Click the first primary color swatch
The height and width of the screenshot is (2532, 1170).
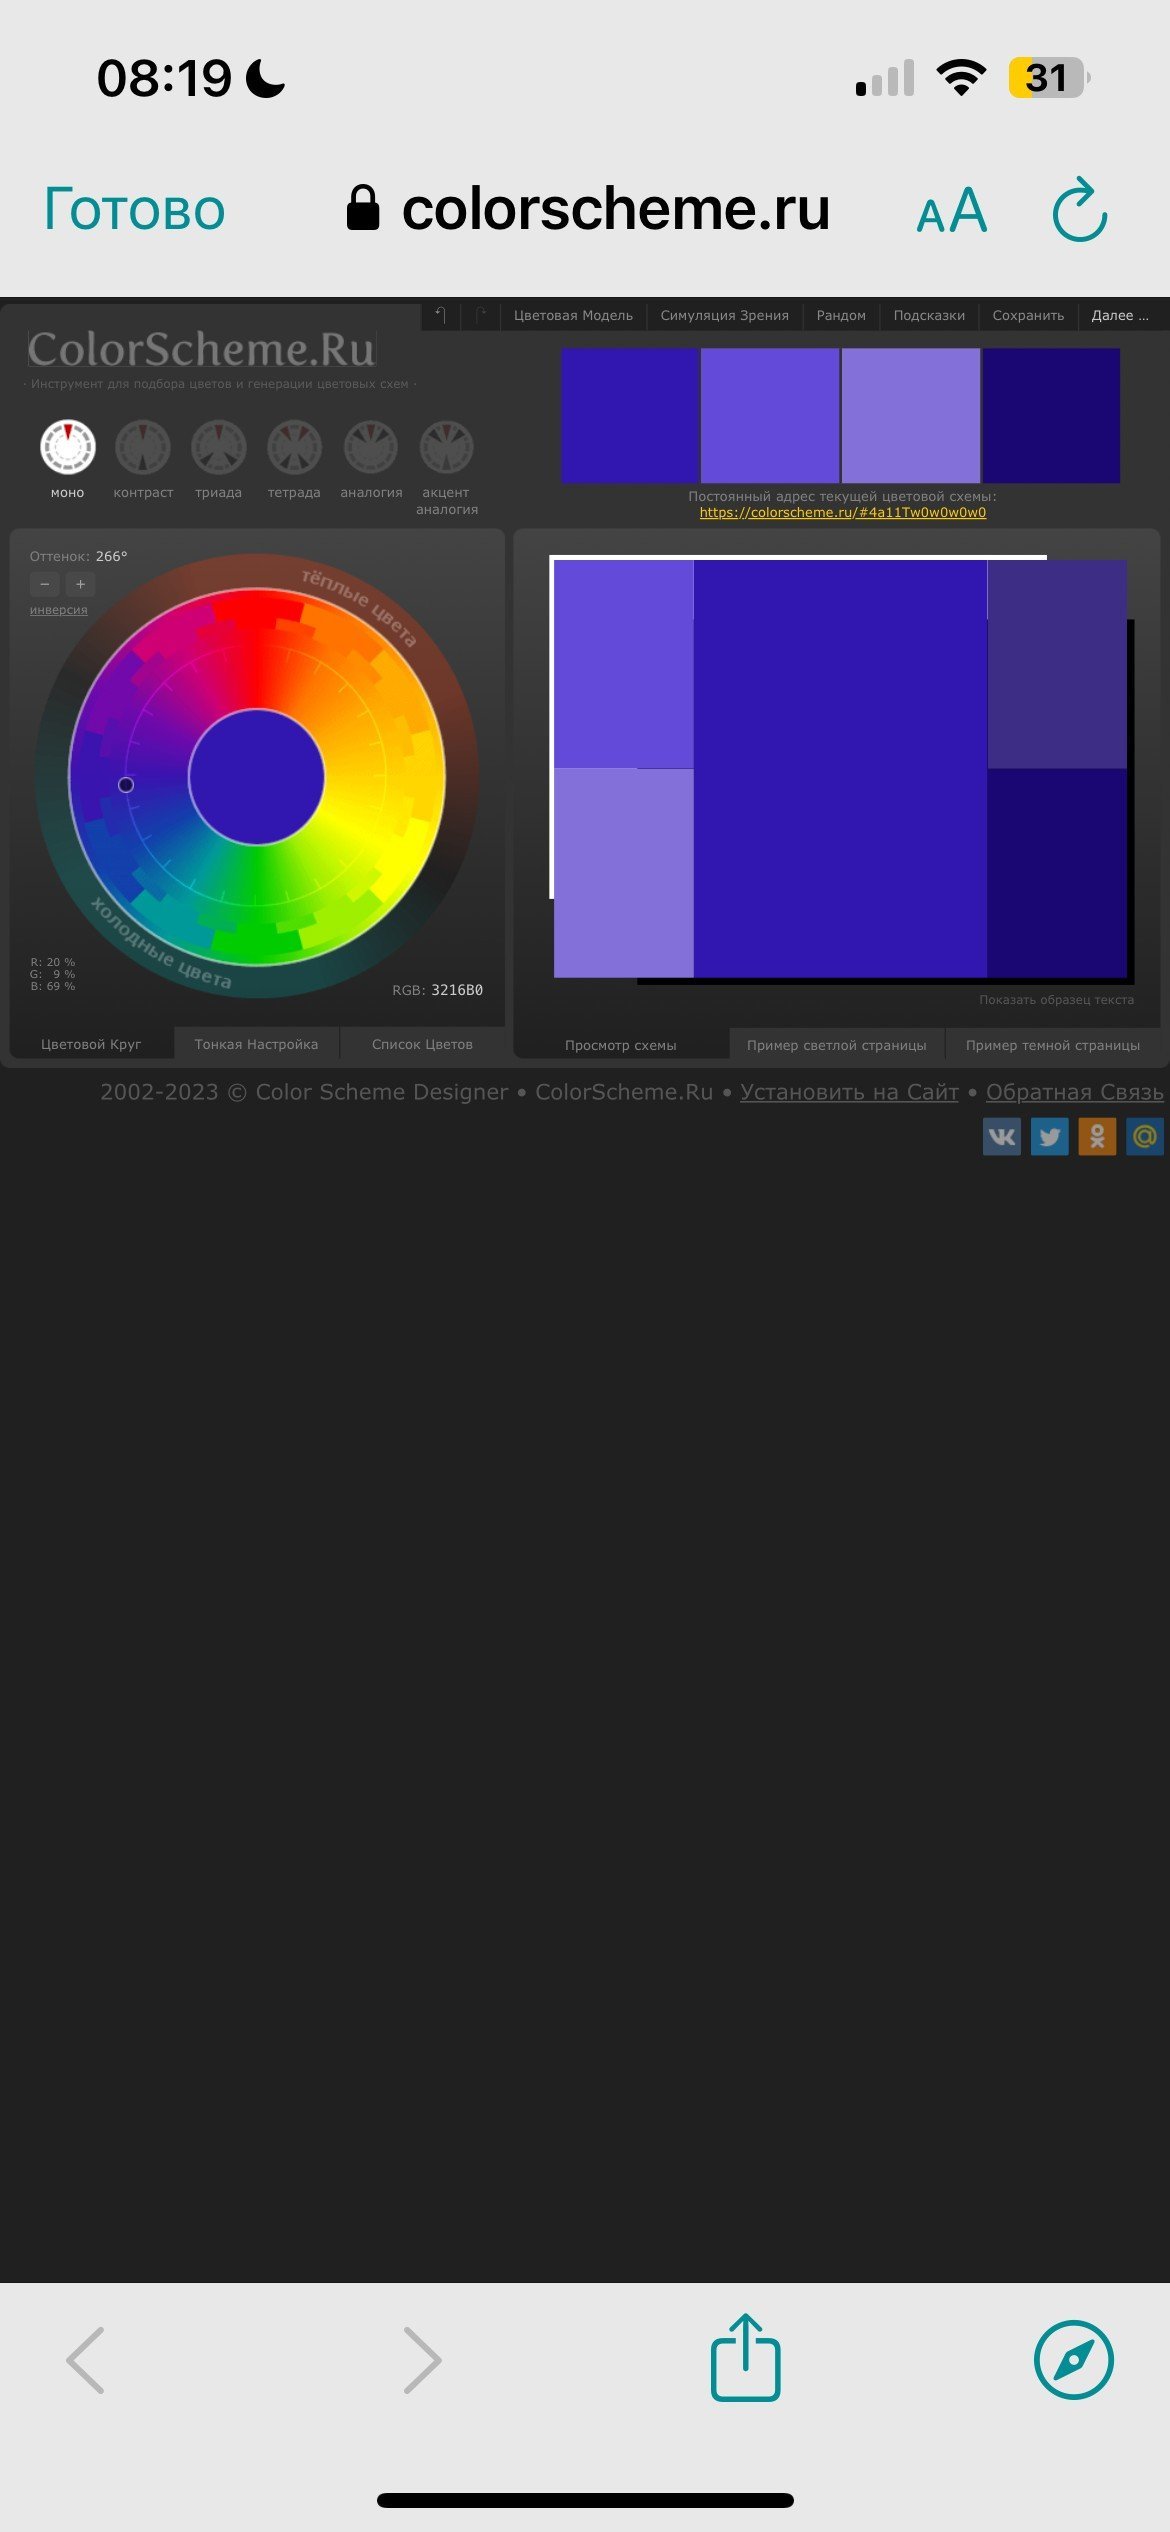click(x=629, y=416)
